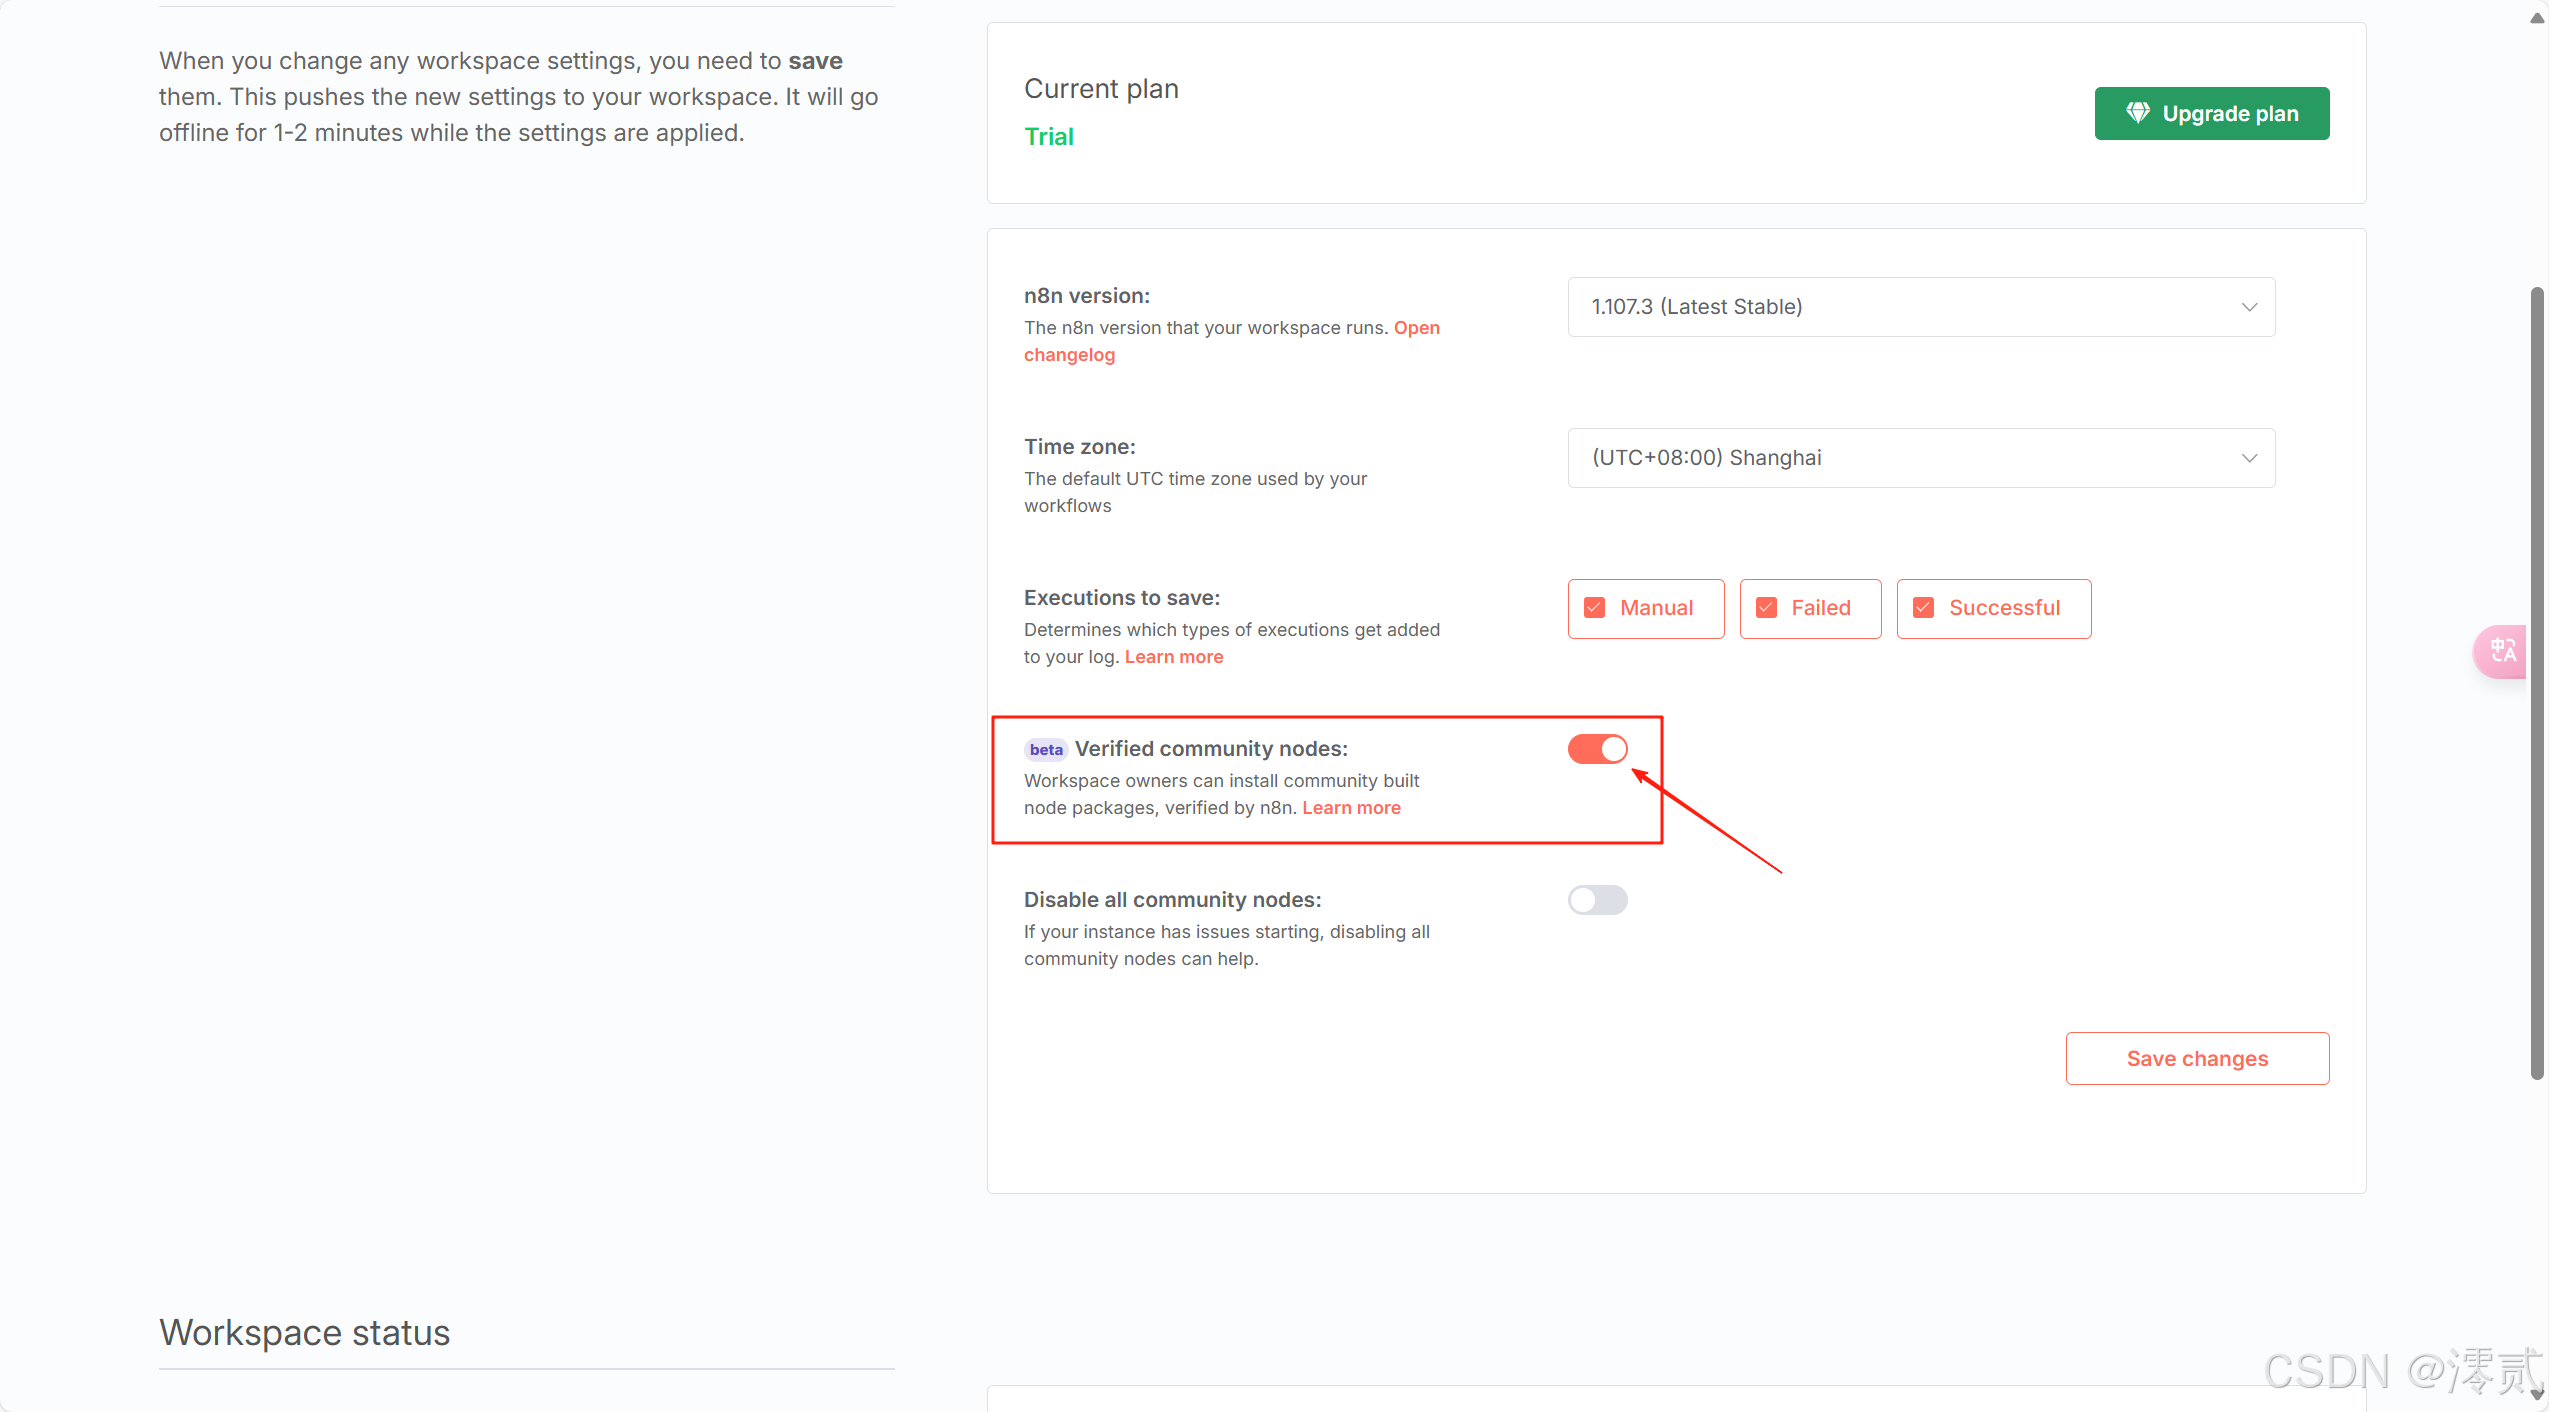Open the n8n version selector
Image resolution: width=2549 pixels, height=1412 pixels.
pyautogui.click(x=1920, y=307)
